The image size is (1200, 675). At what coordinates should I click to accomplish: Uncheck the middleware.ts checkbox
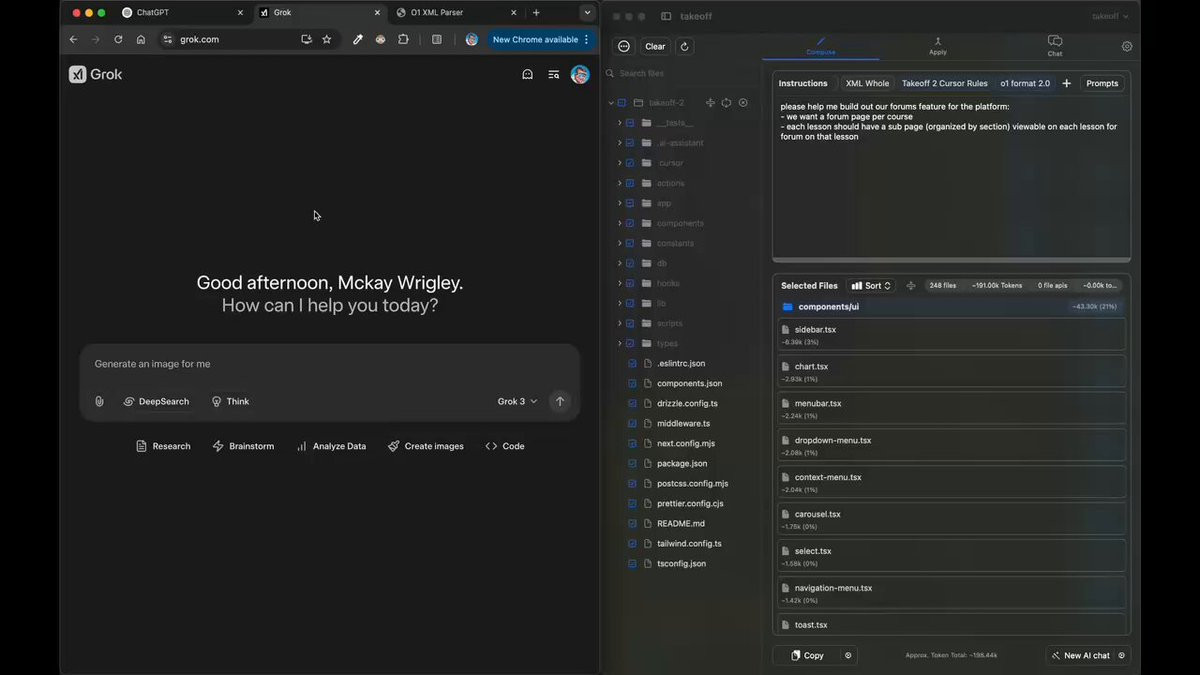coord(632,423)
